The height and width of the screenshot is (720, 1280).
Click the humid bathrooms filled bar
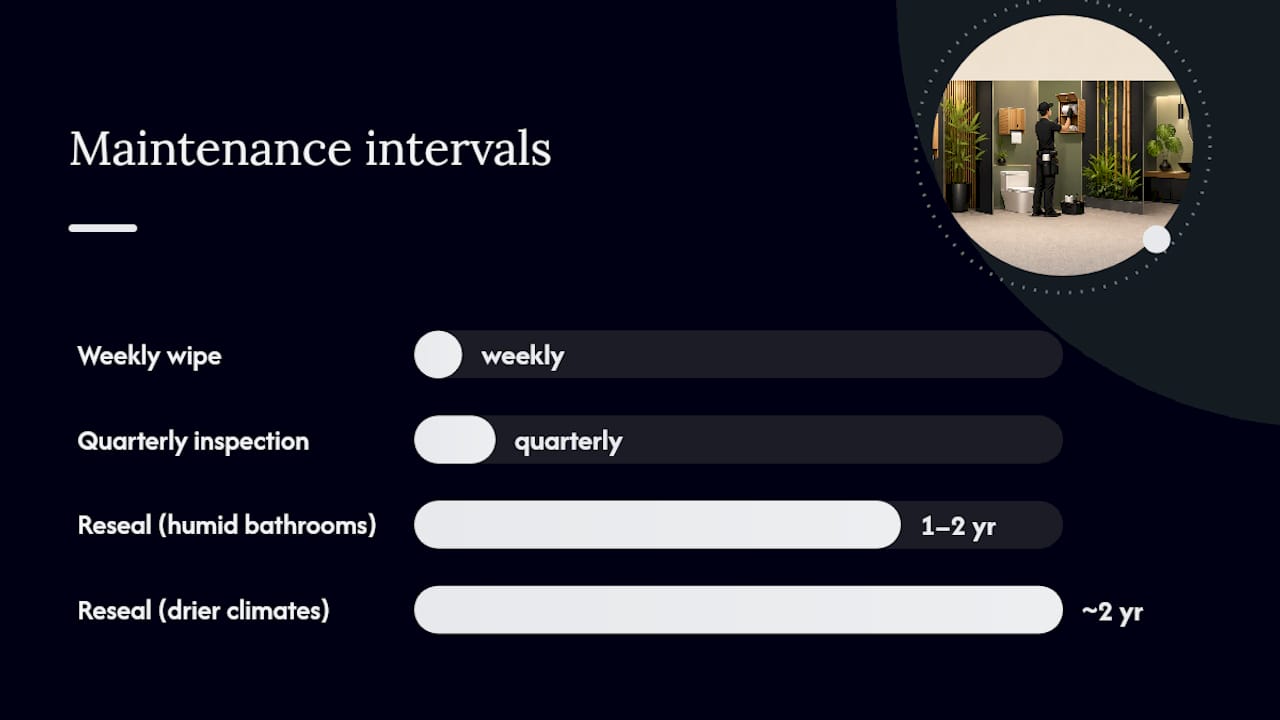click(x=658, y=525)
